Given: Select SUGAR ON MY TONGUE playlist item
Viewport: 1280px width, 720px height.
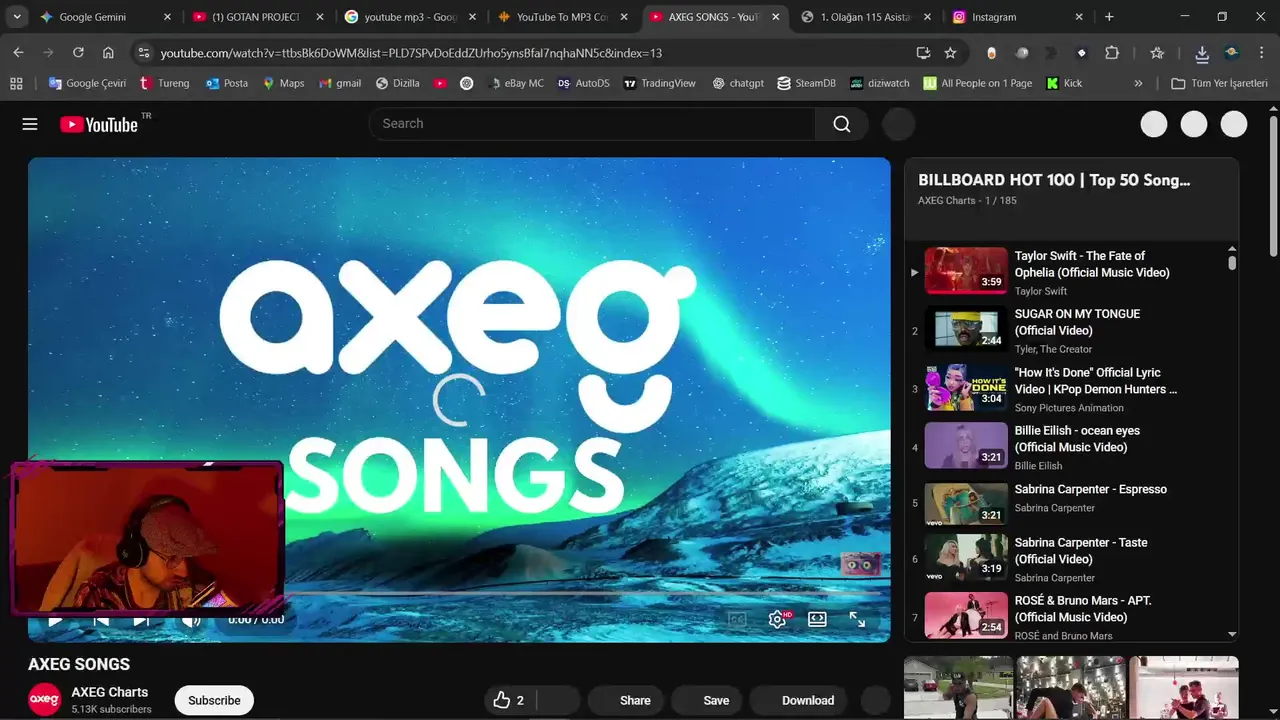Looking at the screenshot, I should 1070,330.
